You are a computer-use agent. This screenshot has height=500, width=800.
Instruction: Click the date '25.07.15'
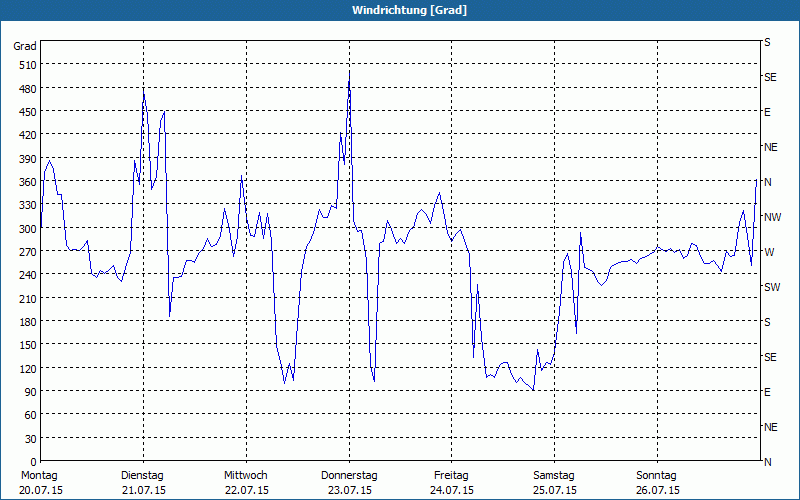556,490
